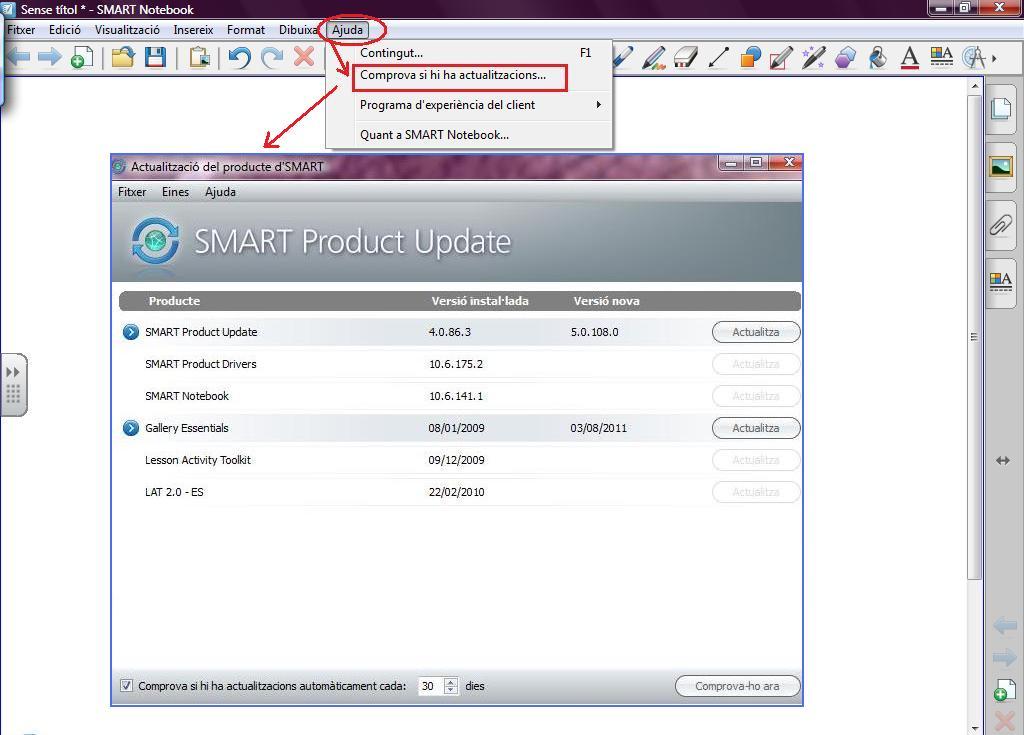Select the Creative Pen tool

(654, 57)
